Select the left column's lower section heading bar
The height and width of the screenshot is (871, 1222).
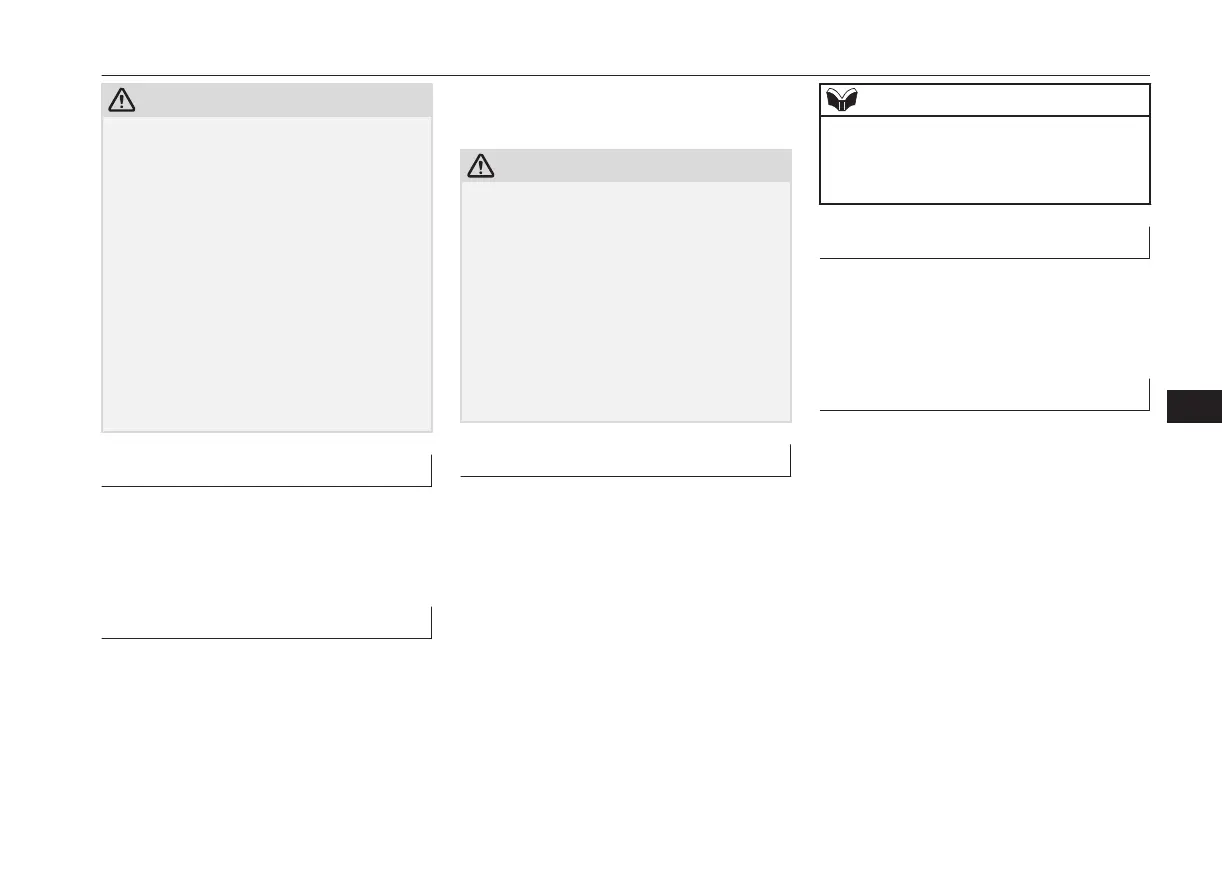pyautogui.click(x=267, y=623)
